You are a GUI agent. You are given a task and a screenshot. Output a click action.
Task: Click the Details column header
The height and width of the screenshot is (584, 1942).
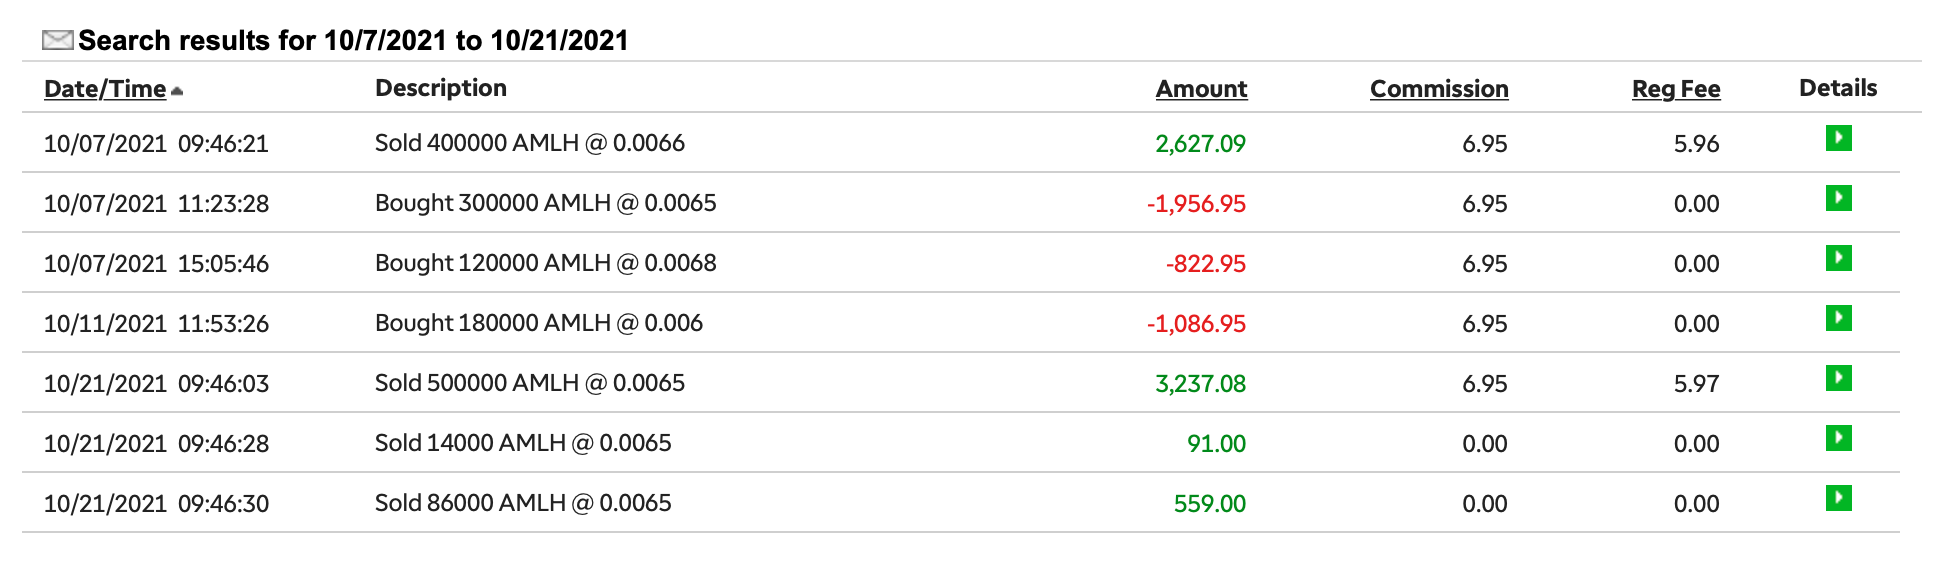click(x=1837, y=88)
